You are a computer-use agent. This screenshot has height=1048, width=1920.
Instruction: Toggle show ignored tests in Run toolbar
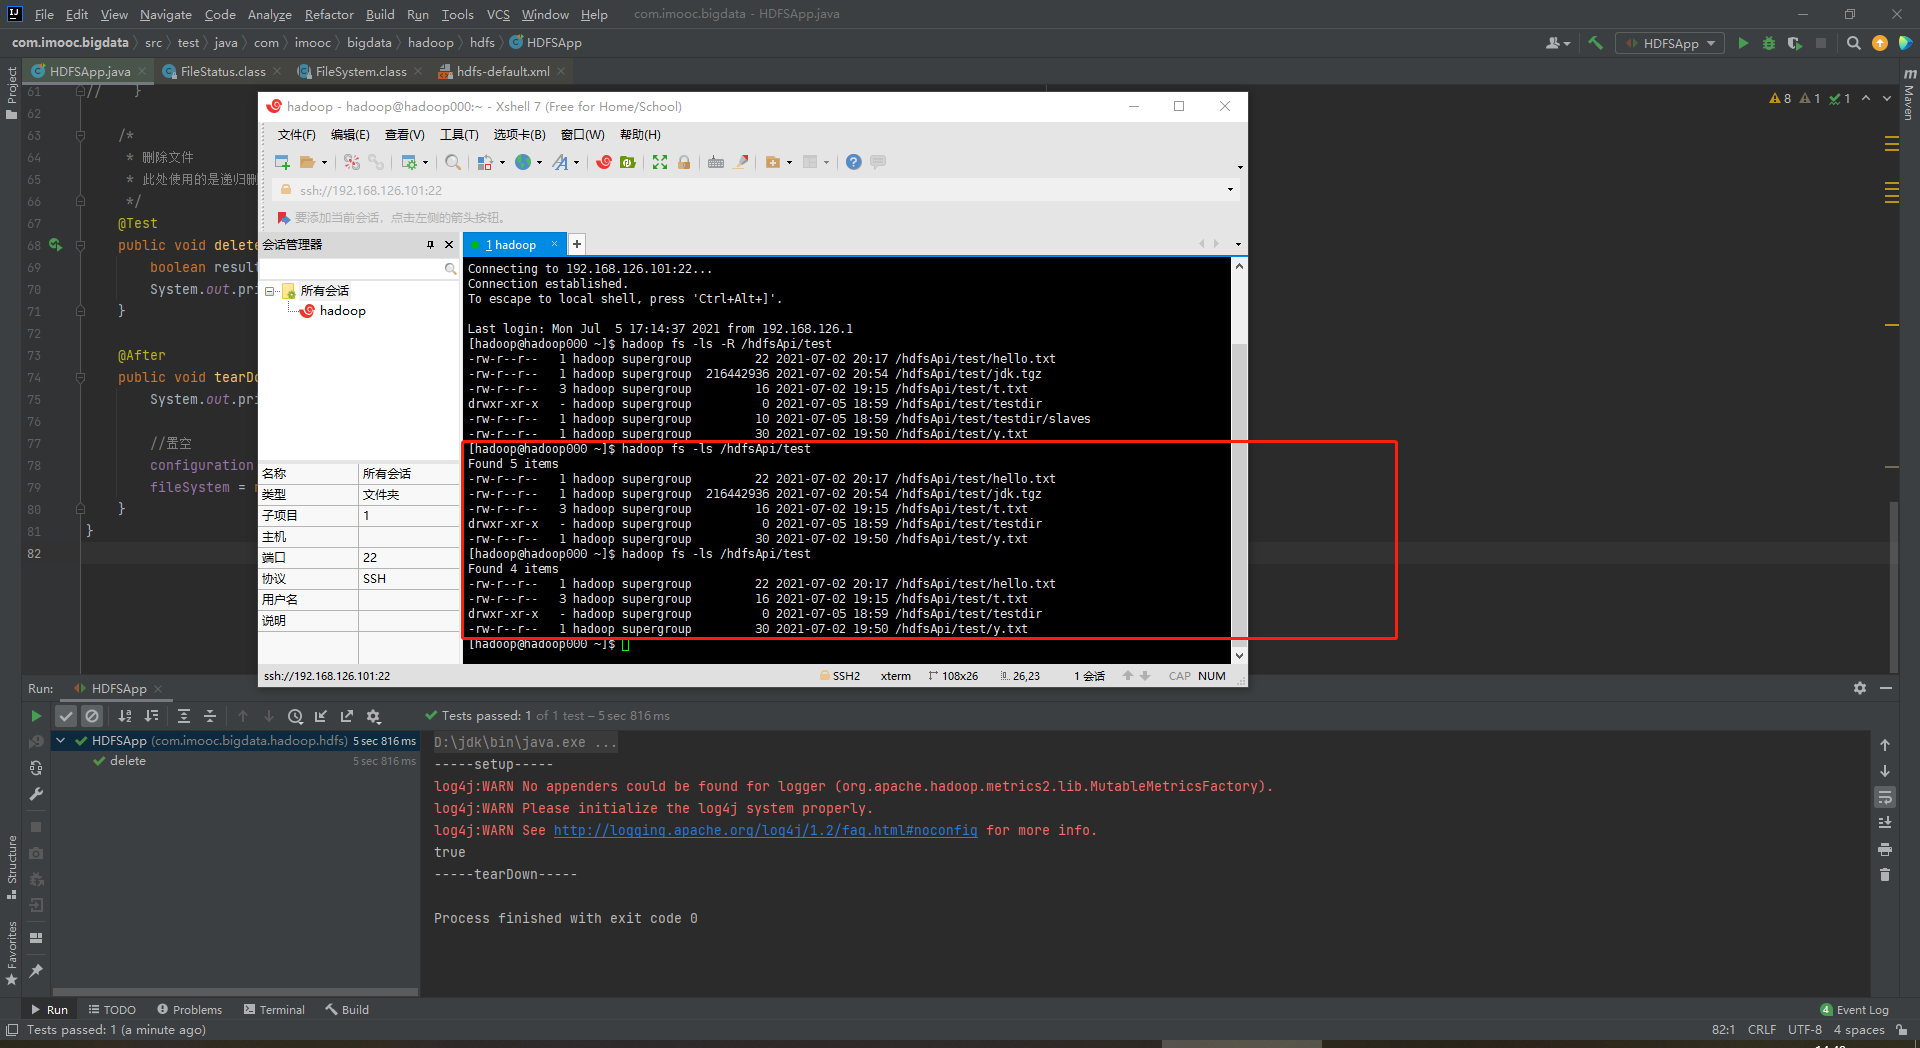point(92,716)
